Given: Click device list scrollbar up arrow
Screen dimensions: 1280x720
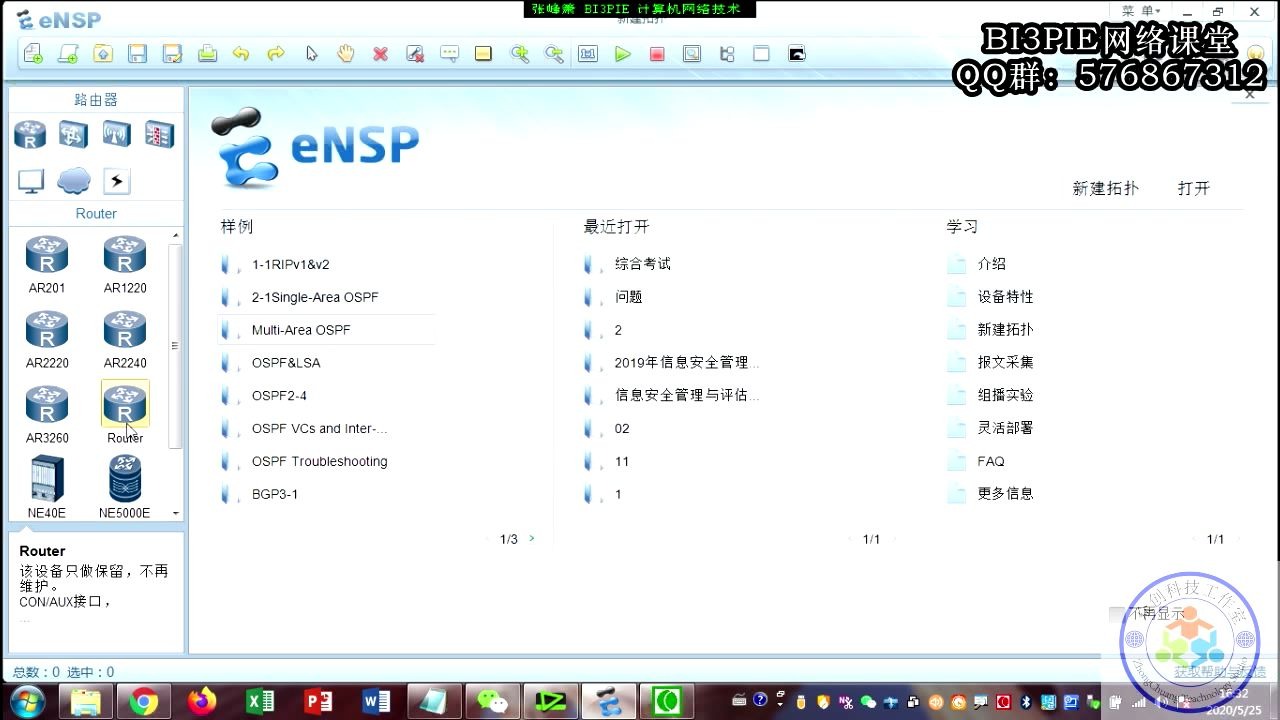Looking at the screenshot, I should click(176, 236).
